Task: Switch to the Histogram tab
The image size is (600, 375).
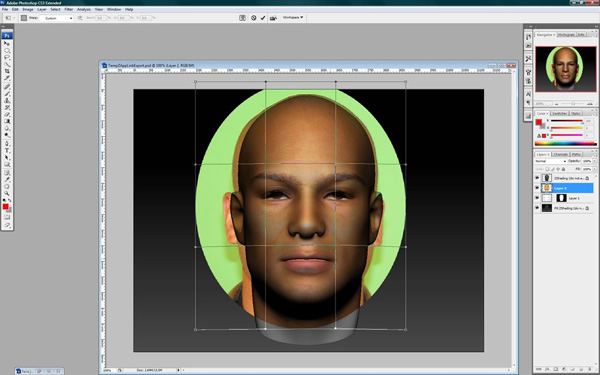Action: (566, 34)
